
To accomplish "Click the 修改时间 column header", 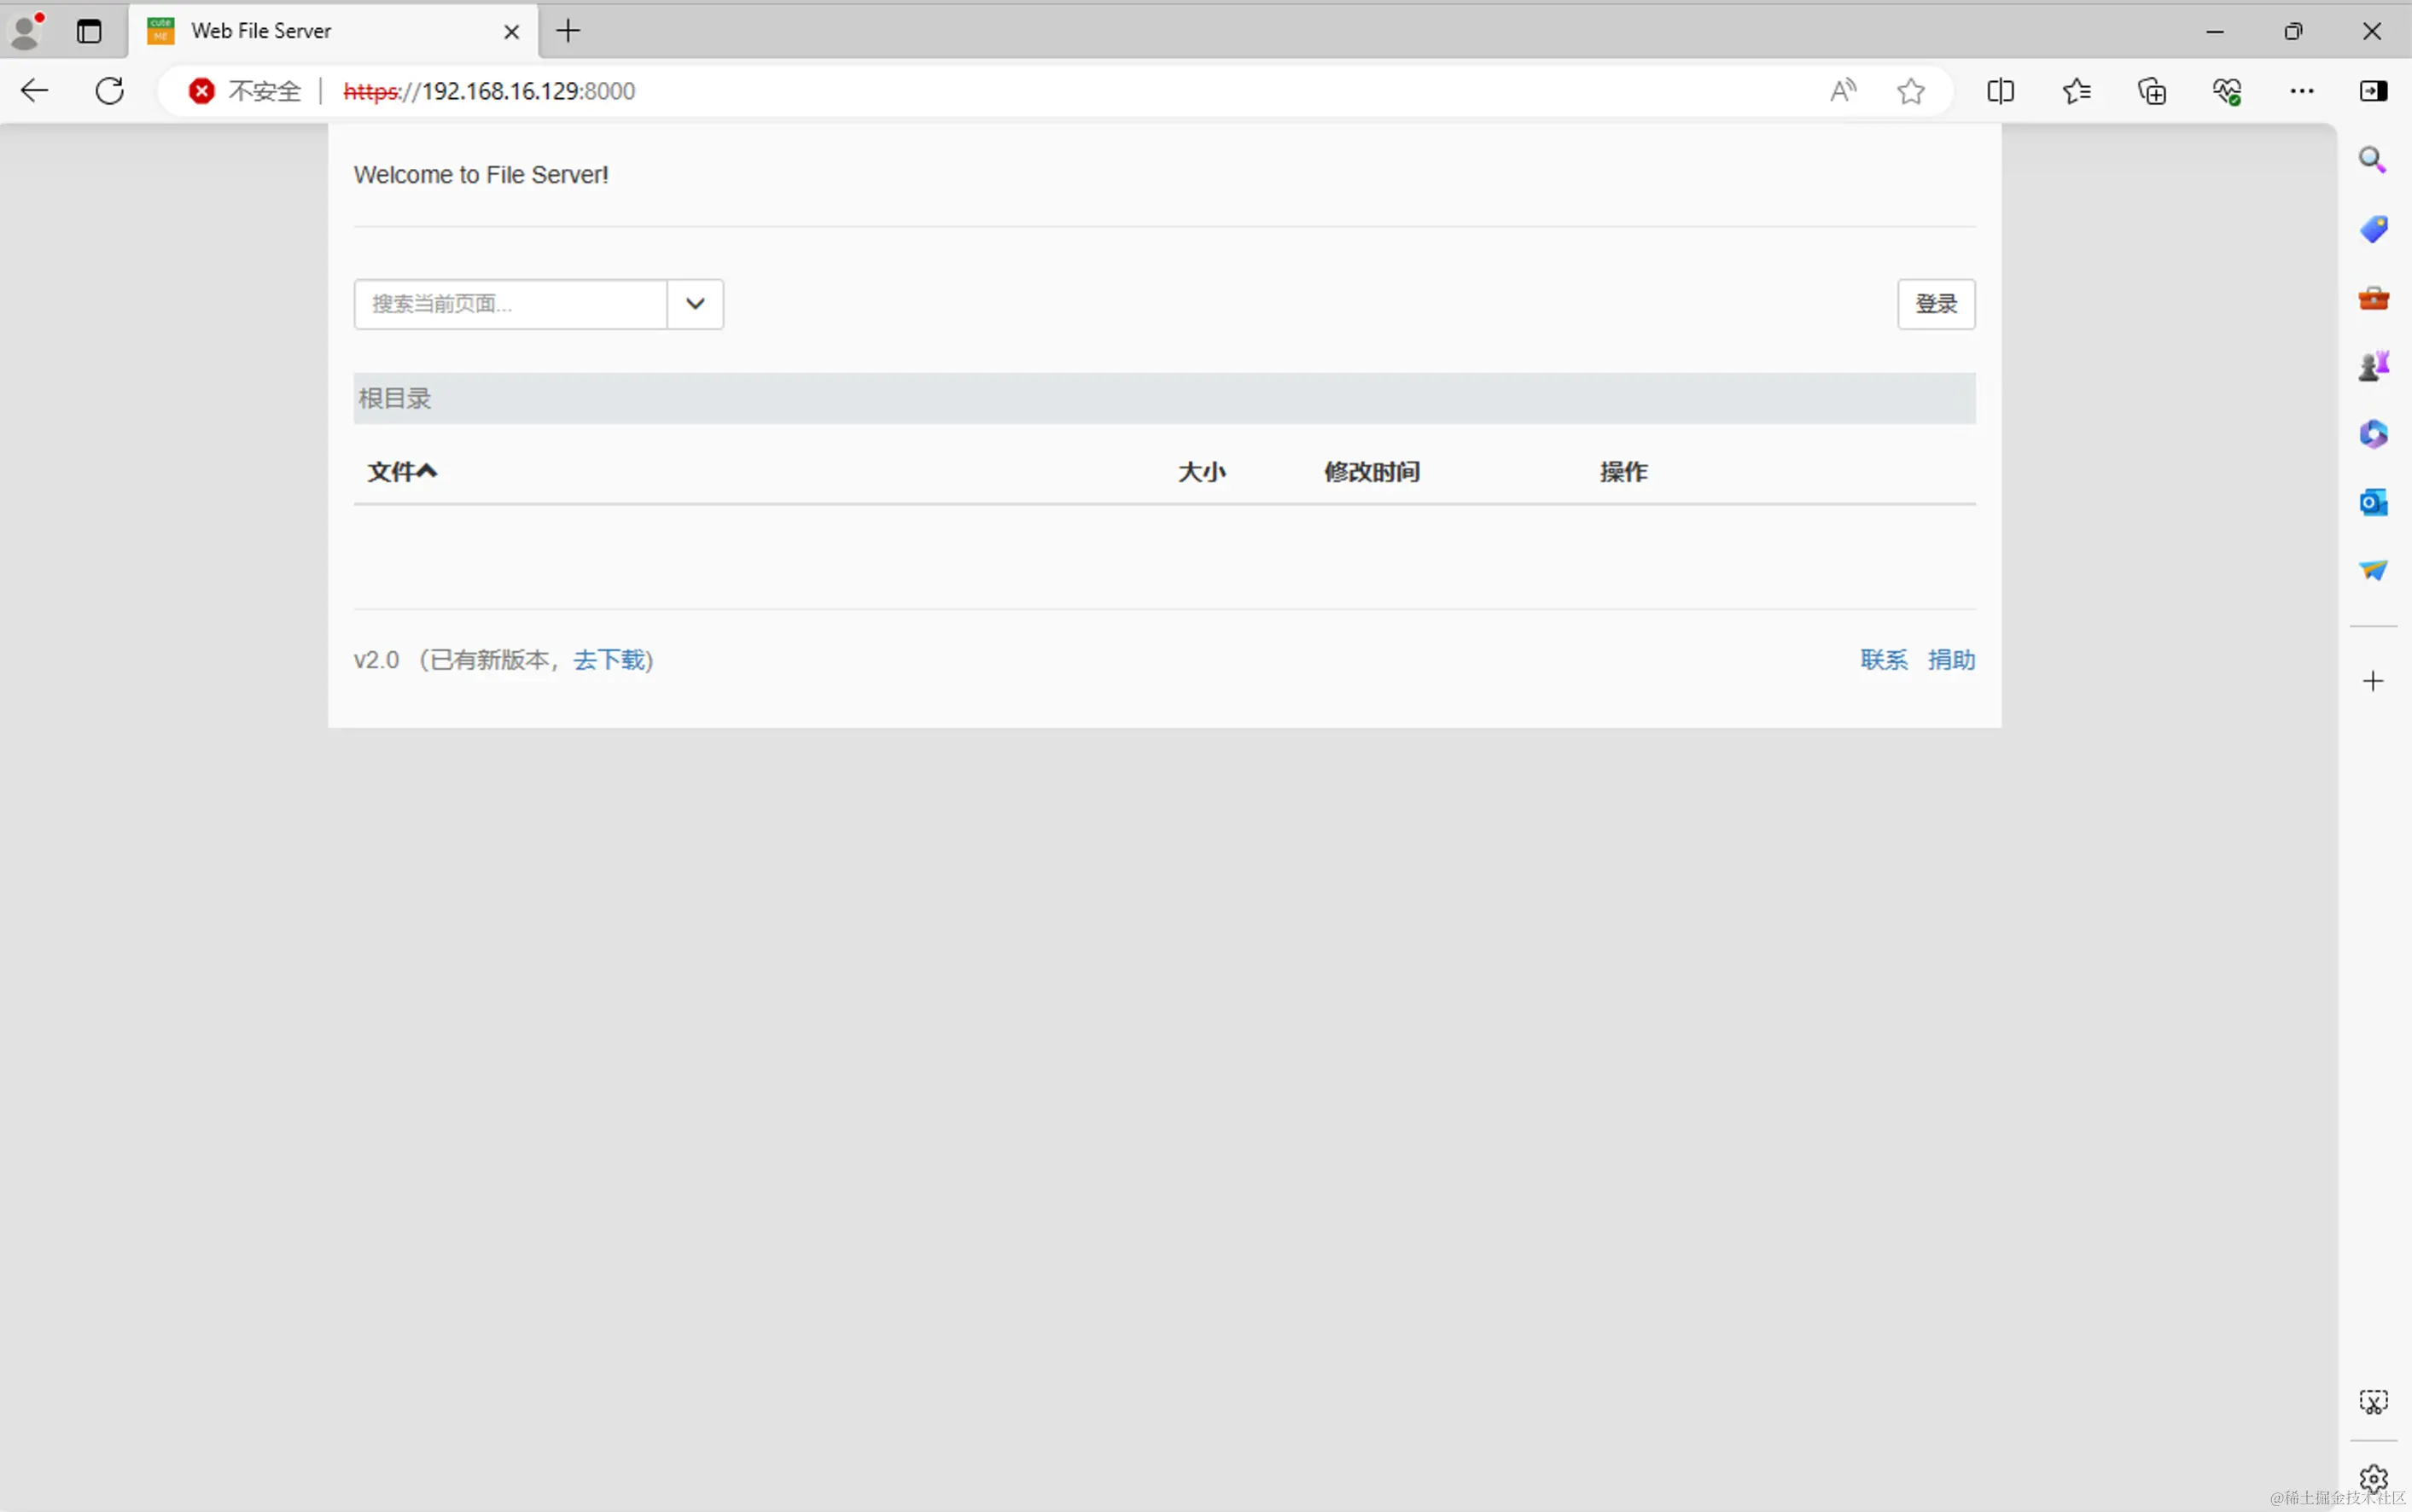I will (1372, 472).
